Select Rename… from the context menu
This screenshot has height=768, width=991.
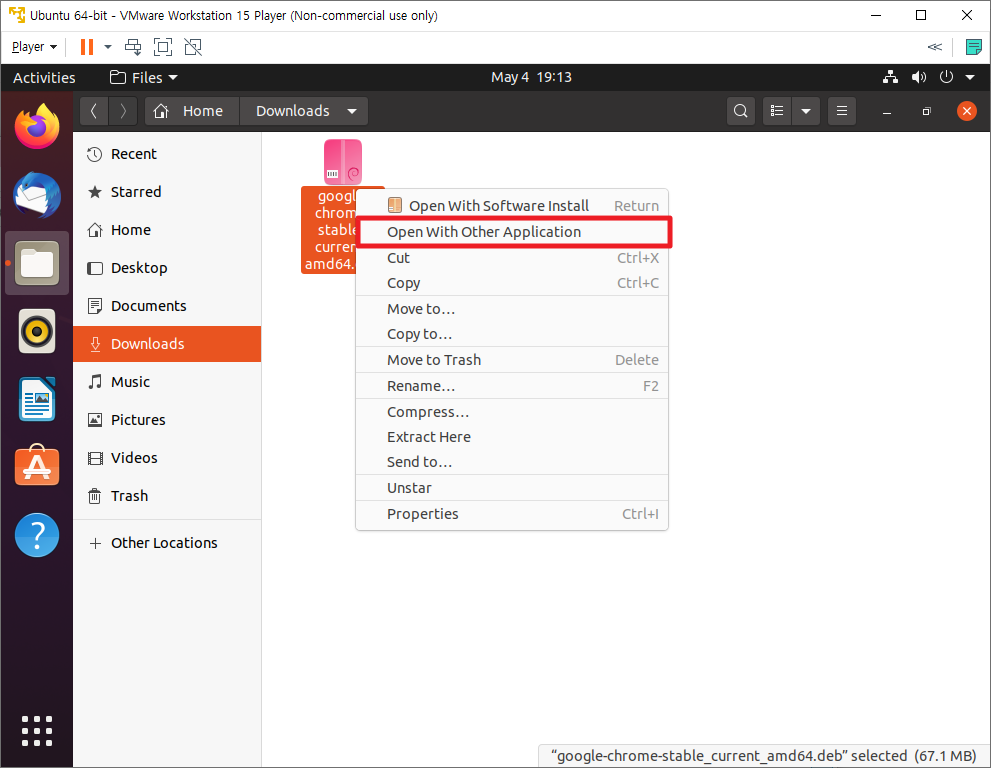pyautogui.click(x=512, y=386)
